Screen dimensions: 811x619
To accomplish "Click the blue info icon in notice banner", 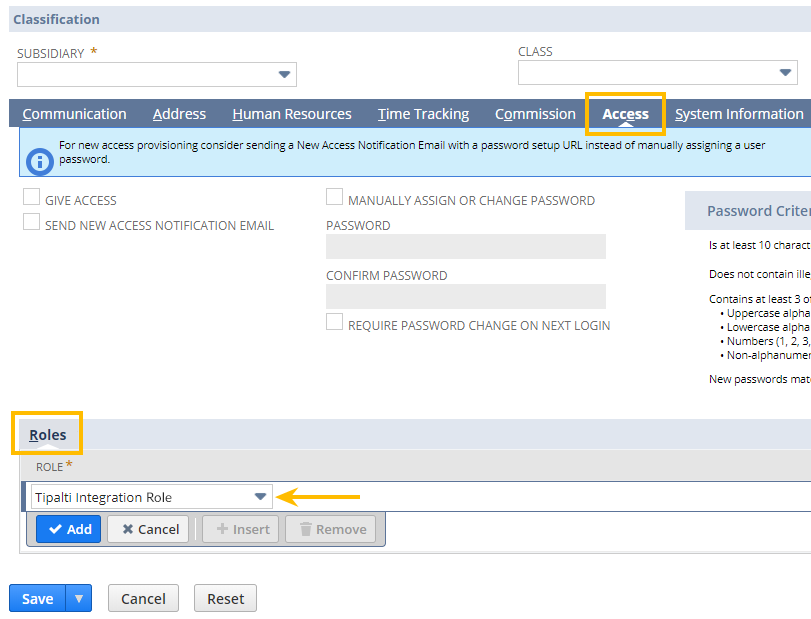I will tap(39, 162).
